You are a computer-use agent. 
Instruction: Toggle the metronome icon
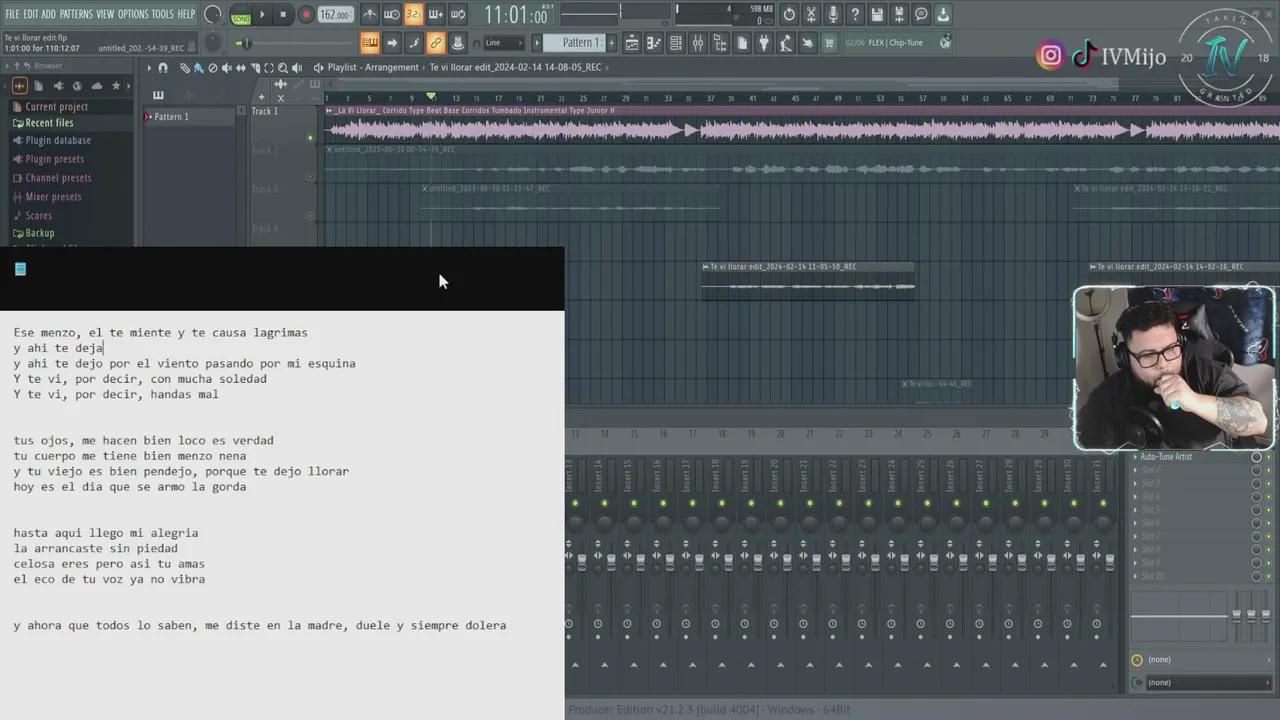(370, 15)
